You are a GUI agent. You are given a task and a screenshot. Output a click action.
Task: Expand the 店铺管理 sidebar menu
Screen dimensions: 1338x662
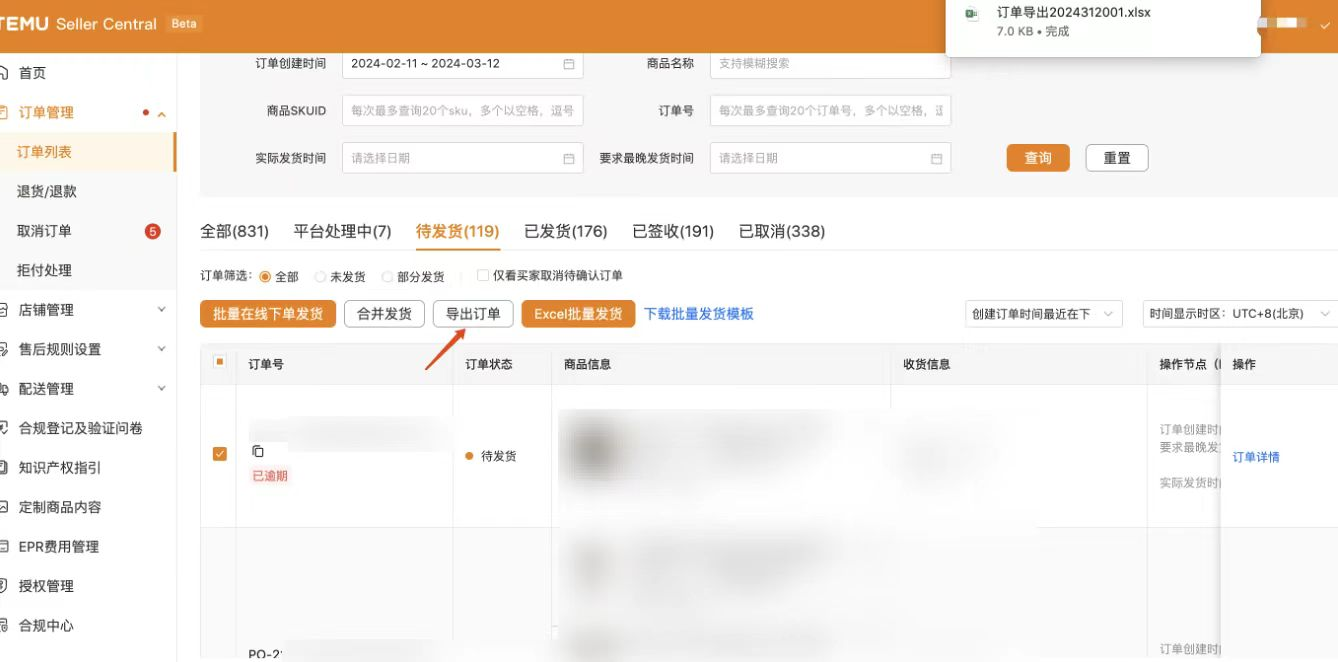[161, 310]
